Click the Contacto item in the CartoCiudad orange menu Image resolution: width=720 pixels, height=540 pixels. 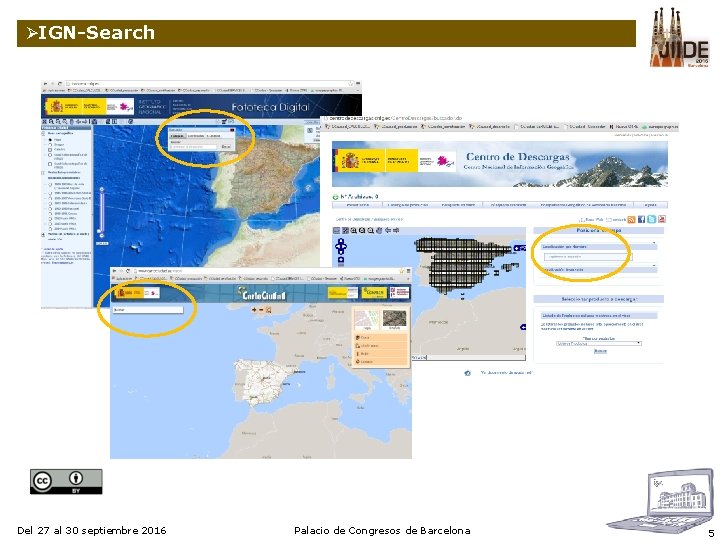click(x=380, y=362)
